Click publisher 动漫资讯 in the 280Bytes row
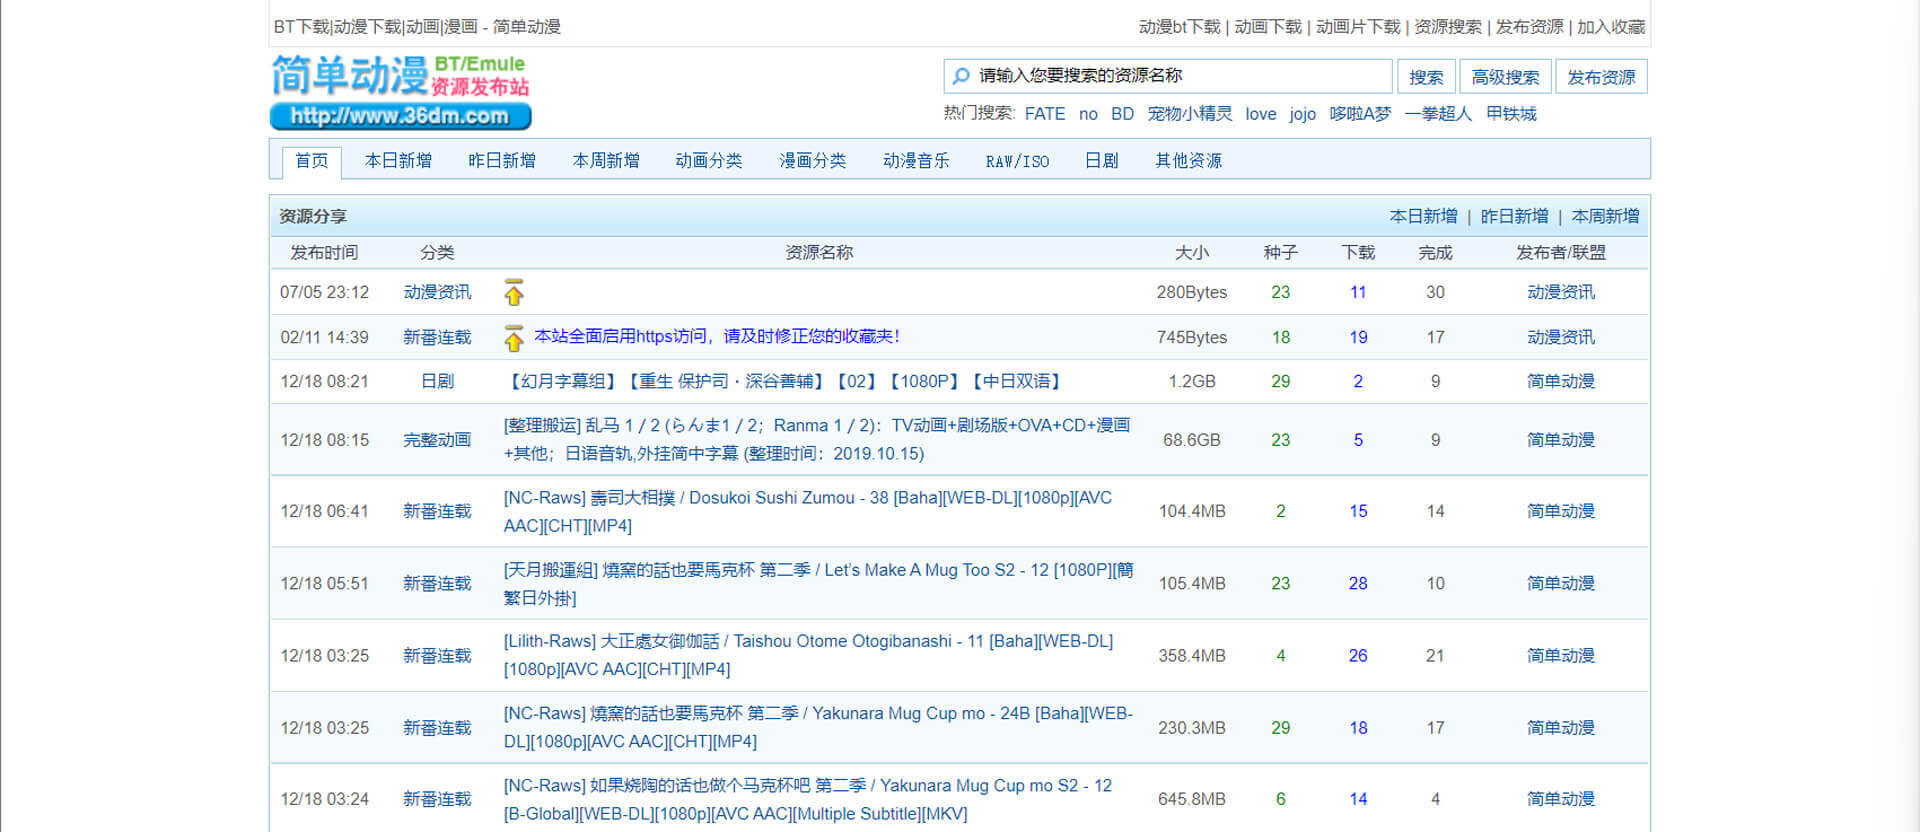Image resolution: width=1920 pixels, height=832 pixels. coord(1561,292)
